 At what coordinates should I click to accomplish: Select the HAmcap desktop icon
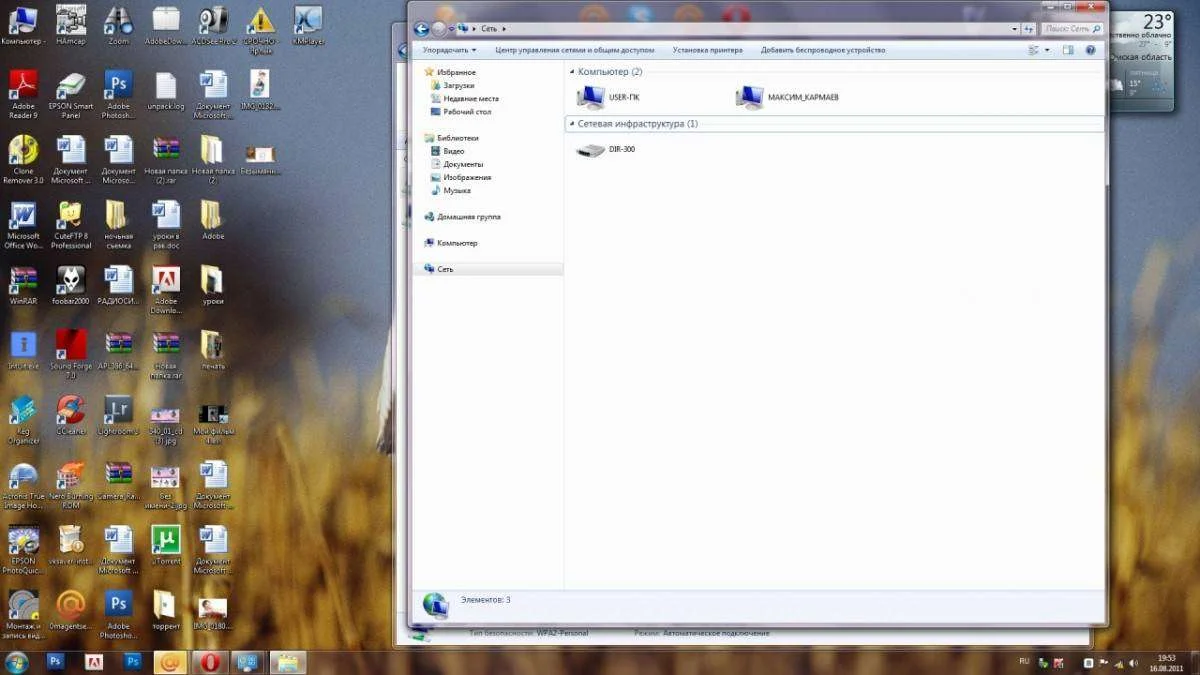tap(70, 27)
